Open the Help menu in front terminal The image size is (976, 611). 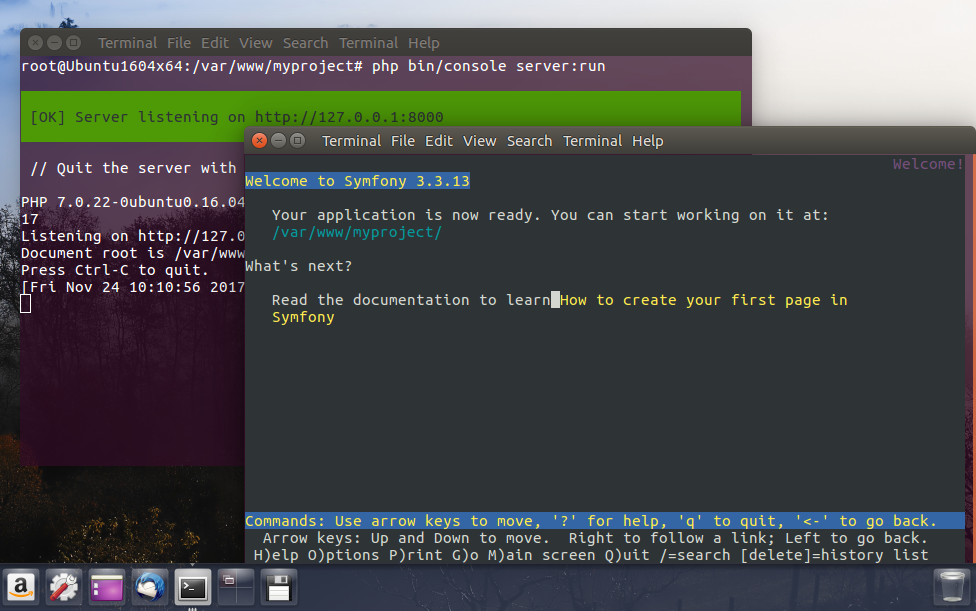[647, 141]
